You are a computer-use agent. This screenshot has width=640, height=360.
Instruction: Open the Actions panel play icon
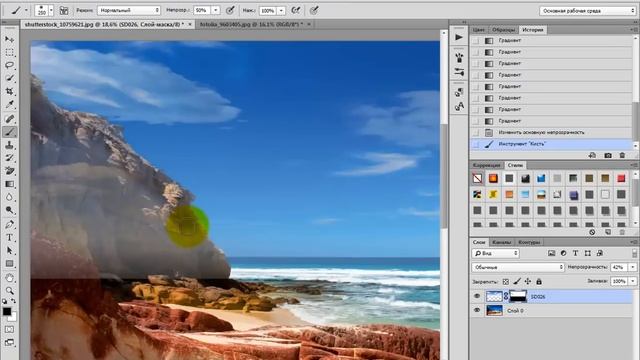tap(459, 37)
